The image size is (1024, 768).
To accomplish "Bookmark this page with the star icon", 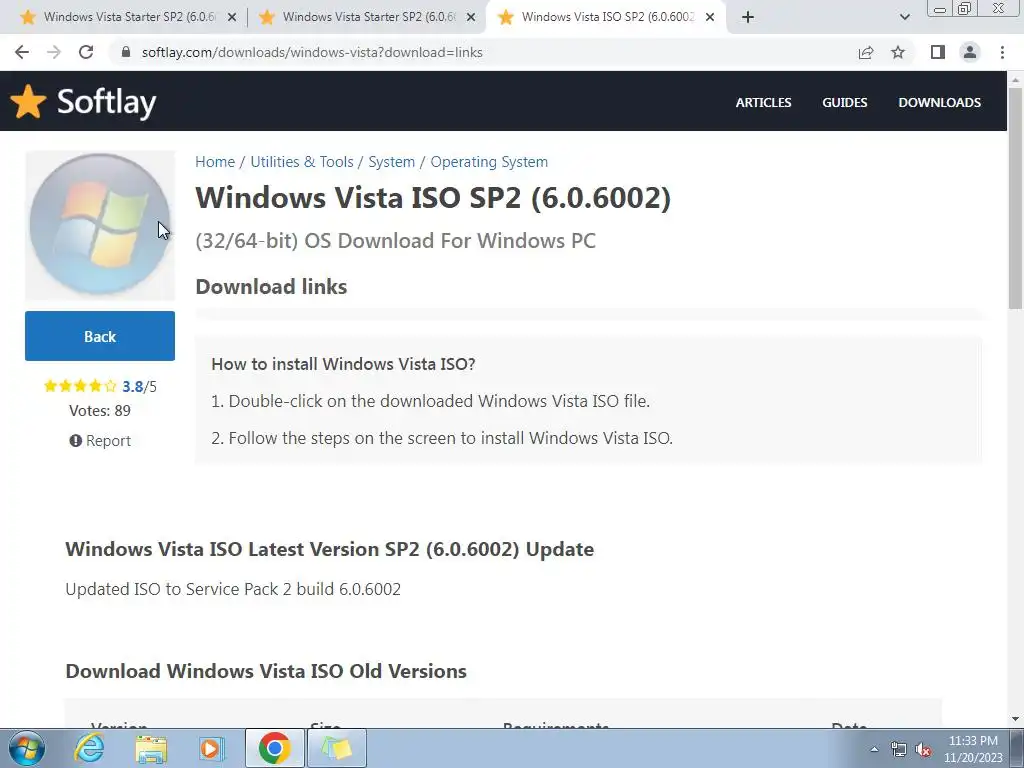I will tap(899, 52).
